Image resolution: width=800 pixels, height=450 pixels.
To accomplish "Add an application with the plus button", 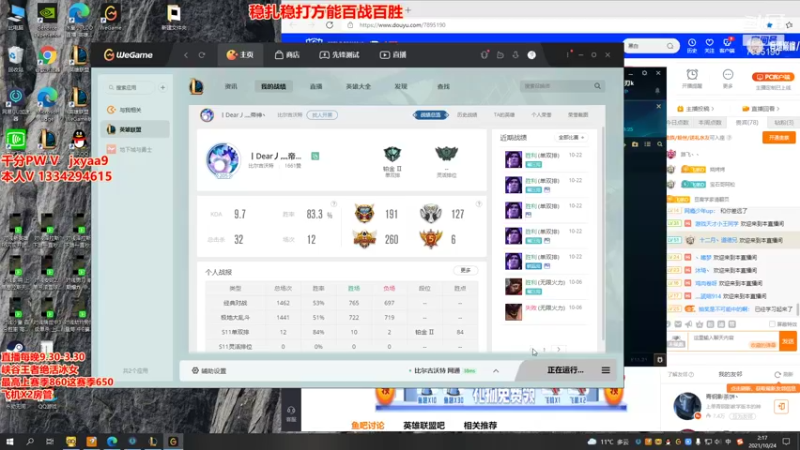I will (163, 87).
